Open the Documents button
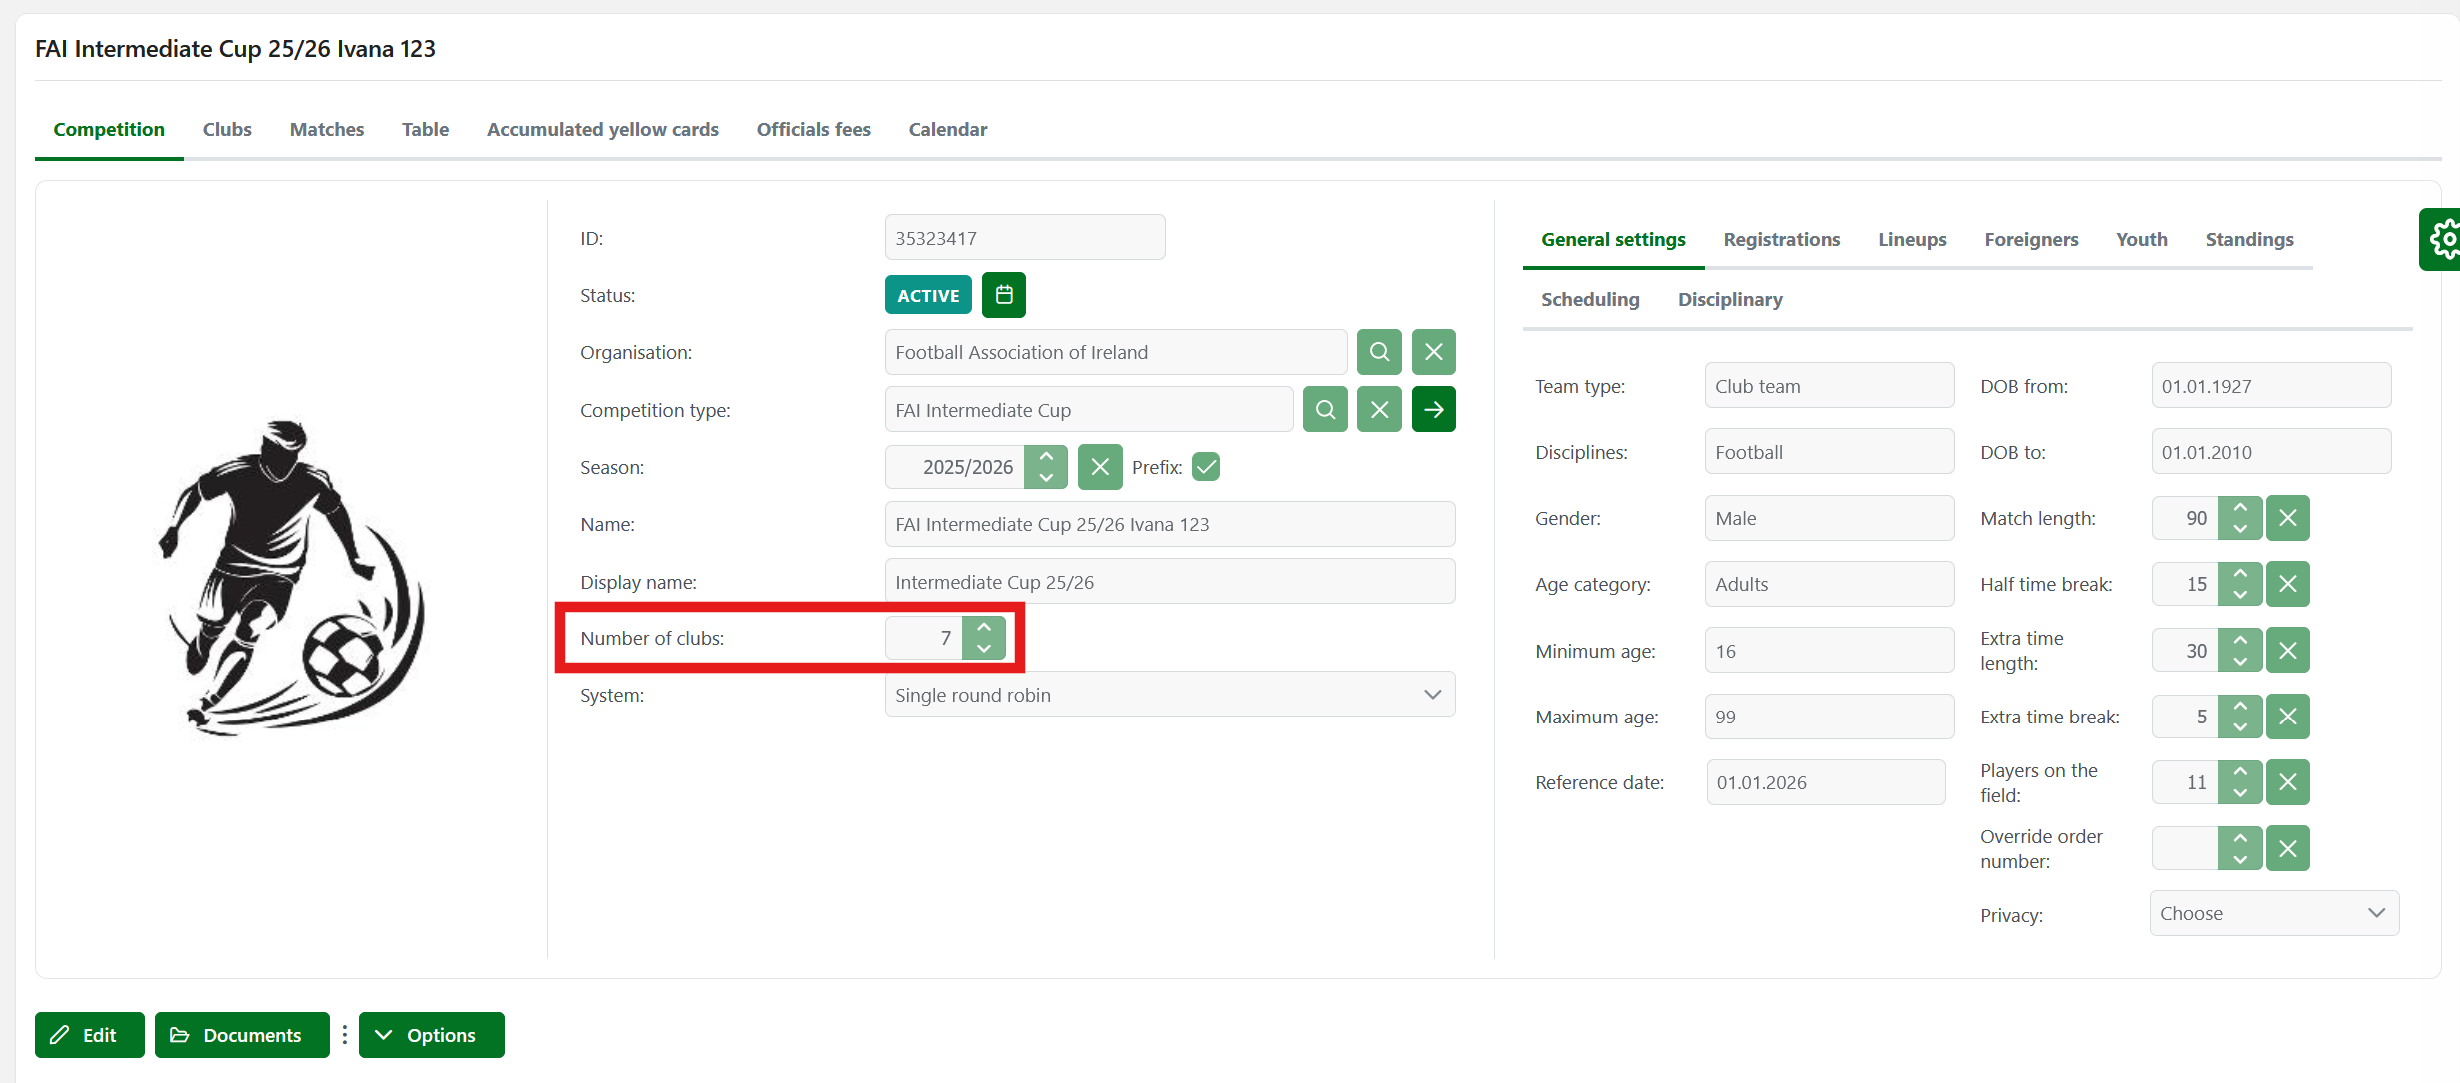 tap(241, 1035)
